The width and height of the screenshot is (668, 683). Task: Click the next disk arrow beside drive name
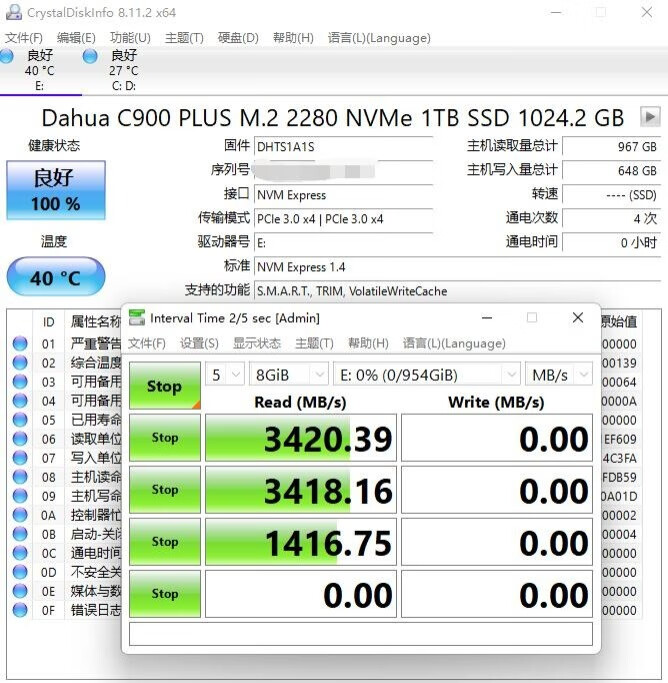650,117
